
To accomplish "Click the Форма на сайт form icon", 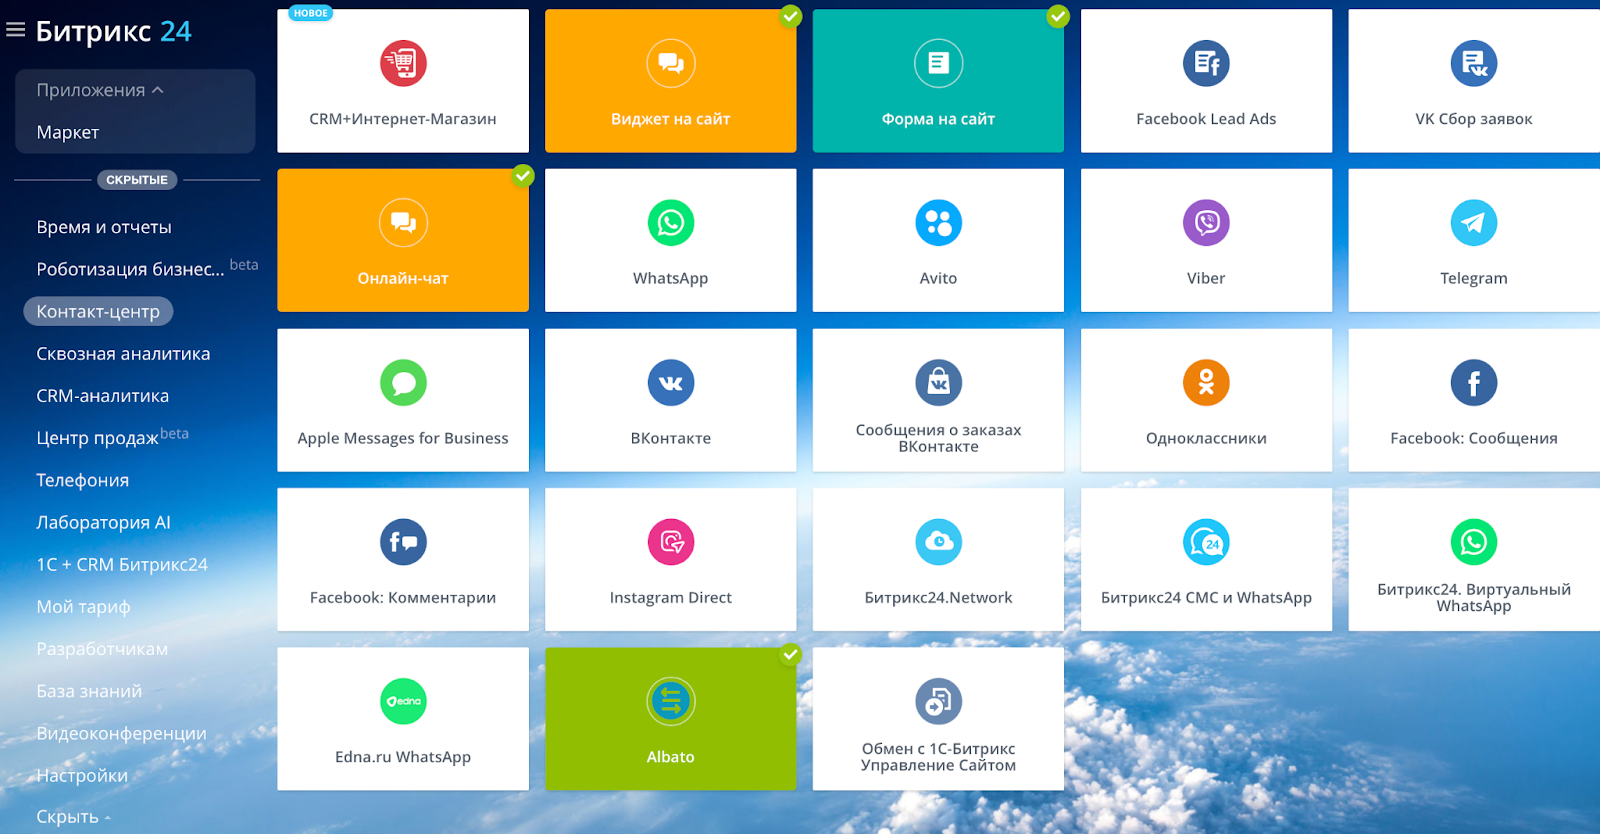I will [938, 63].
